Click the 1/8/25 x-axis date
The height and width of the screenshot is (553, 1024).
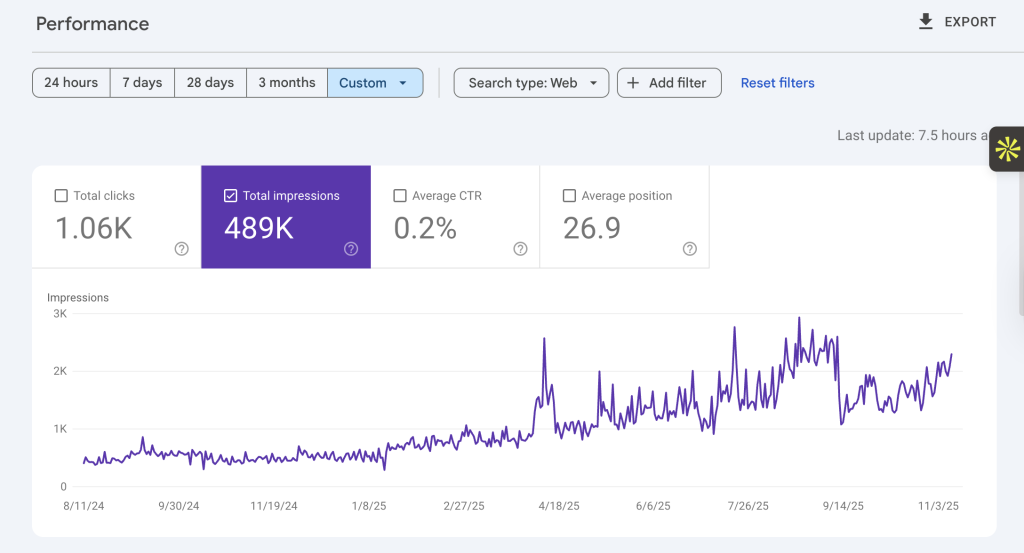[369, 506]
